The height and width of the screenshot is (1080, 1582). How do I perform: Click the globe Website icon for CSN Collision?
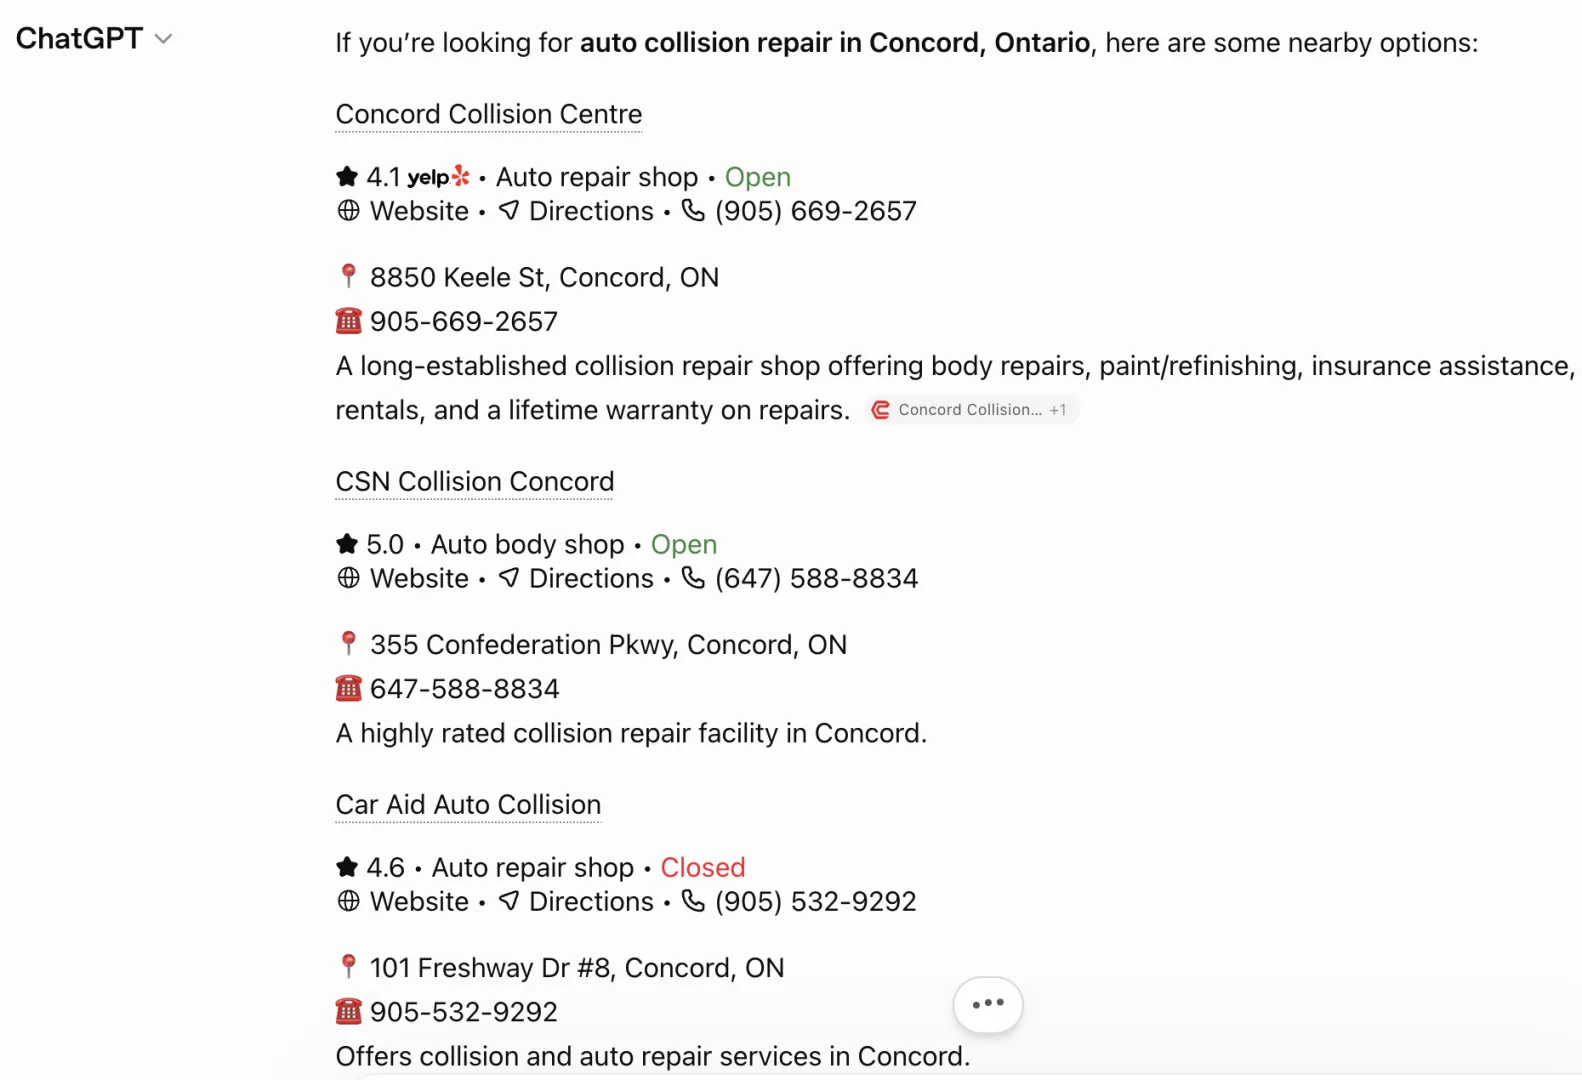(x=348, y=578)
